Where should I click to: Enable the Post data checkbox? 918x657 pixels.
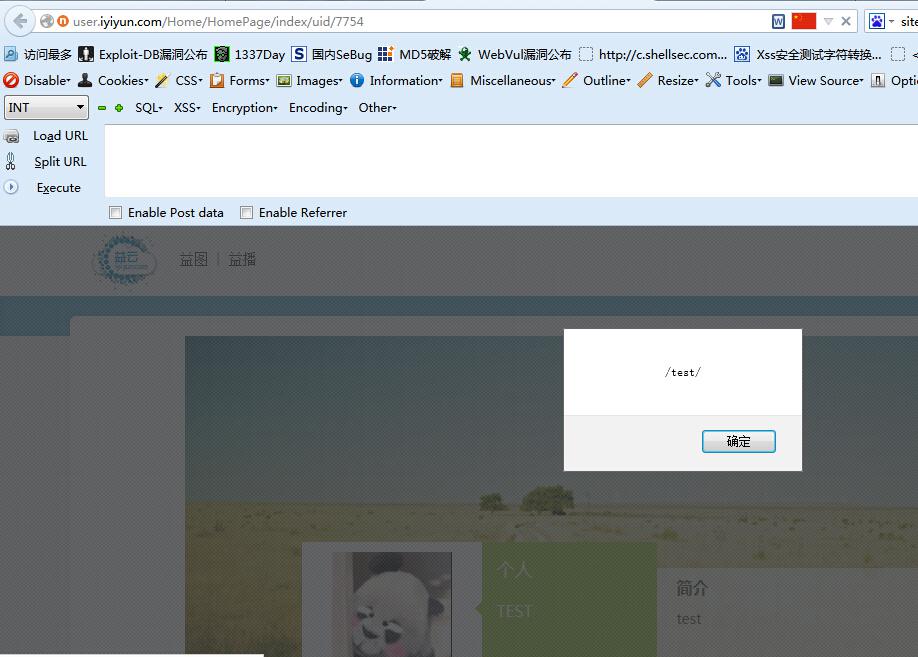[115, 213]
